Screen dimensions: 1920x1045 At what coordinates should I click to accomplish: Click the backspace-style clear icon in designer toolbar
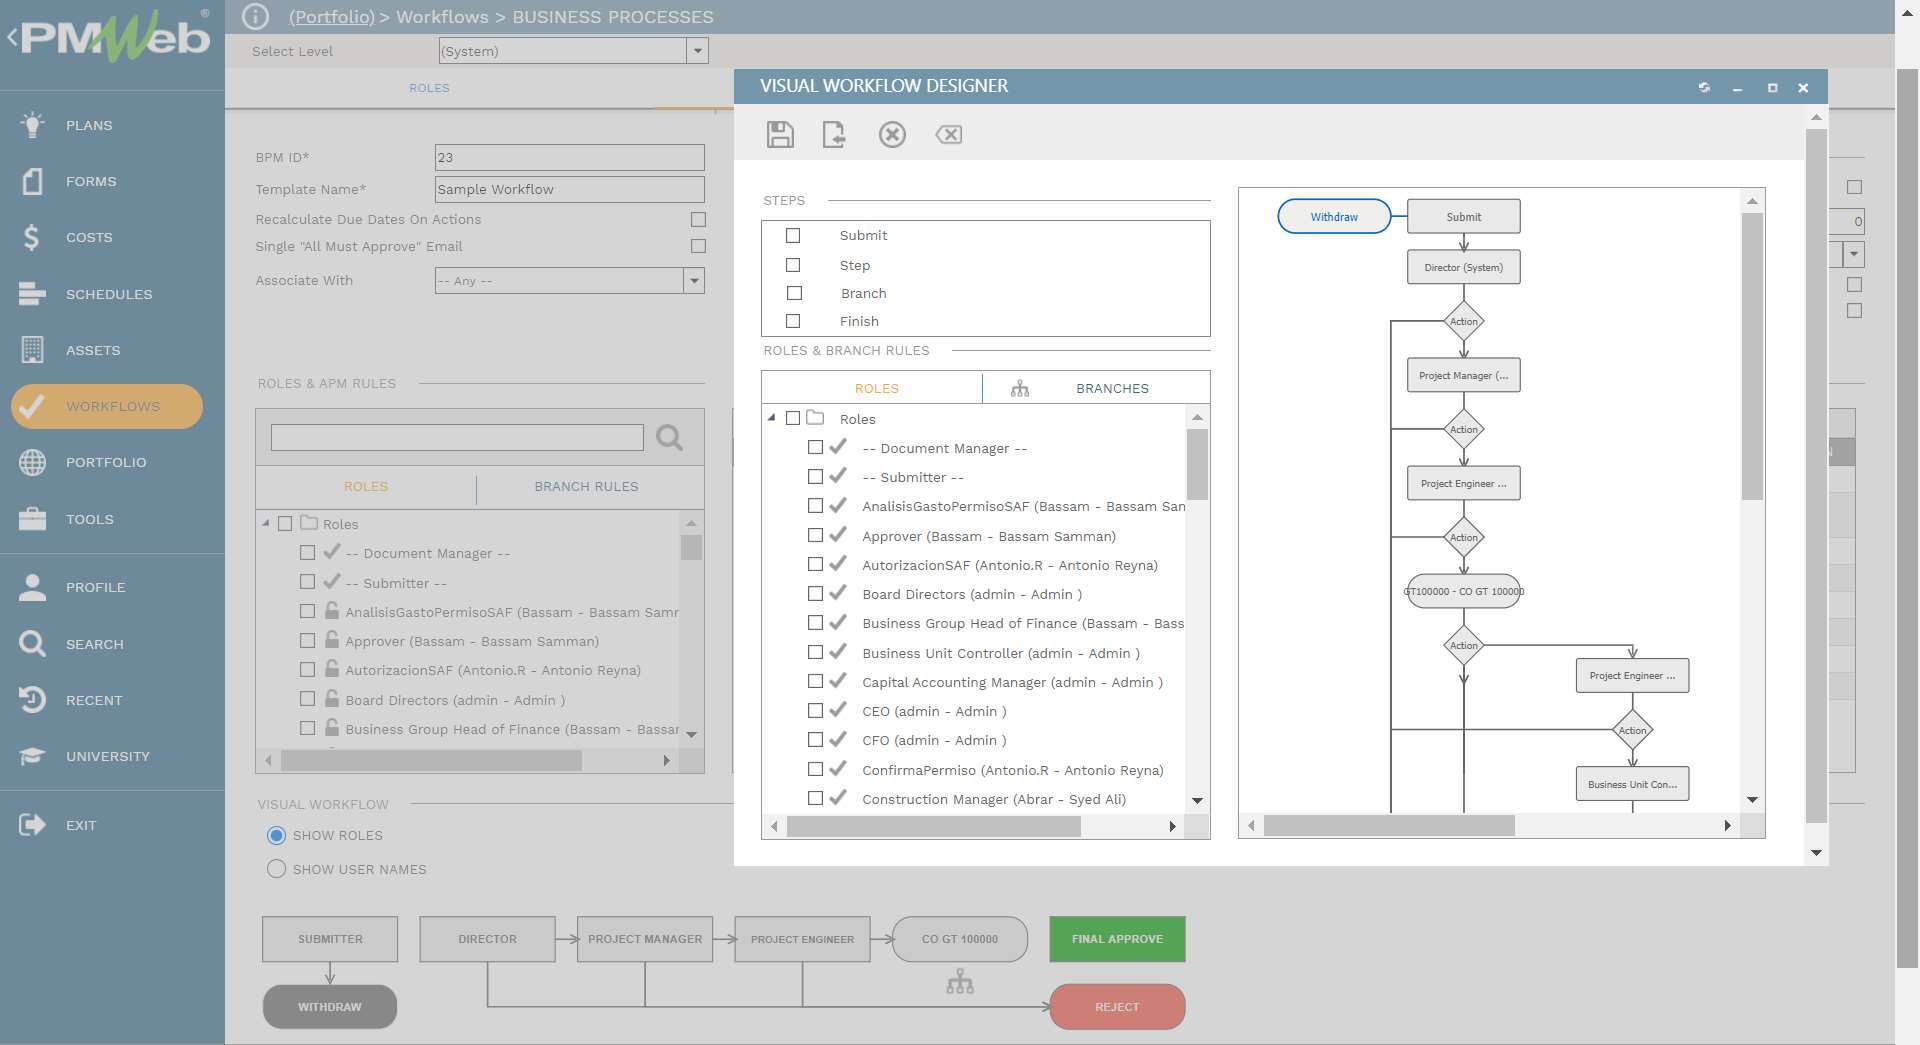(948, 134)
